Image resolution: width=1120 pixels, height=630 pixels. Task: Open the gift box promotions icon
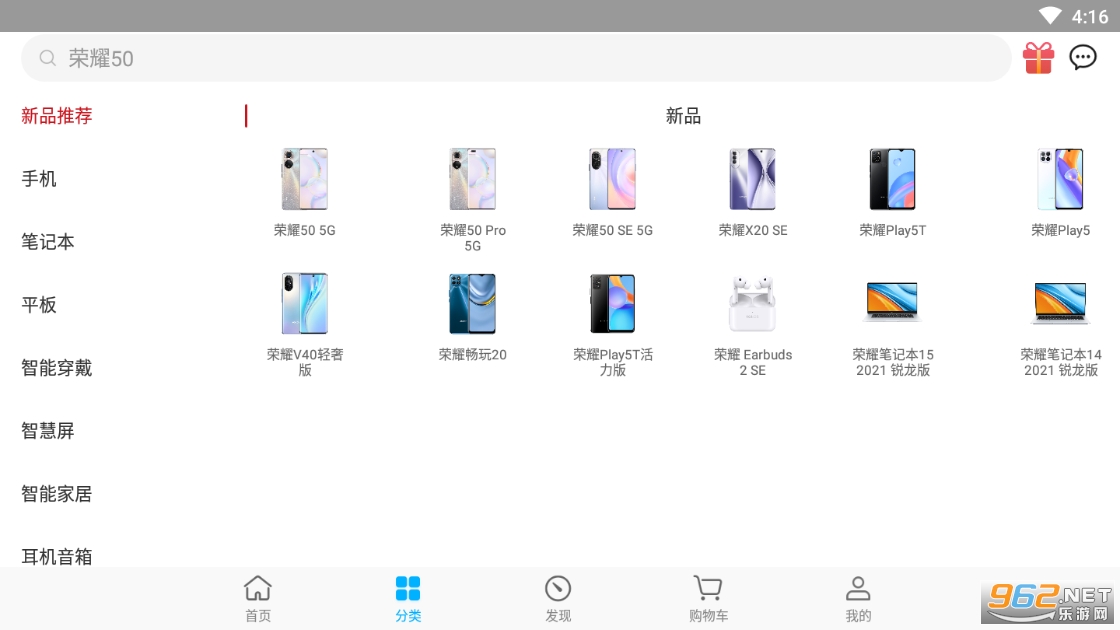pos(1038,58)
